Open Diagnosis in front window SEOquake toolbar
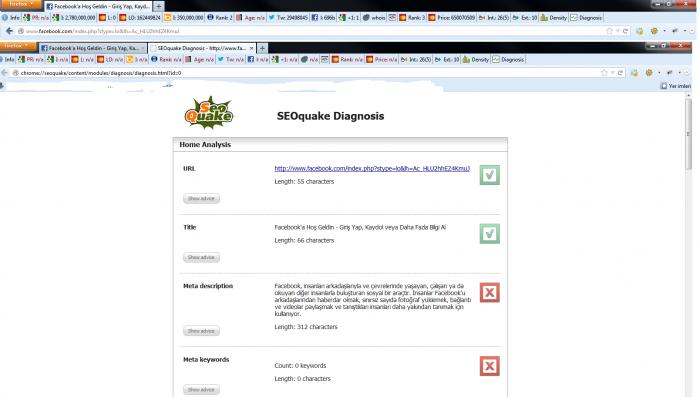This screenshot has height=397, width=700. click(508, 59)
